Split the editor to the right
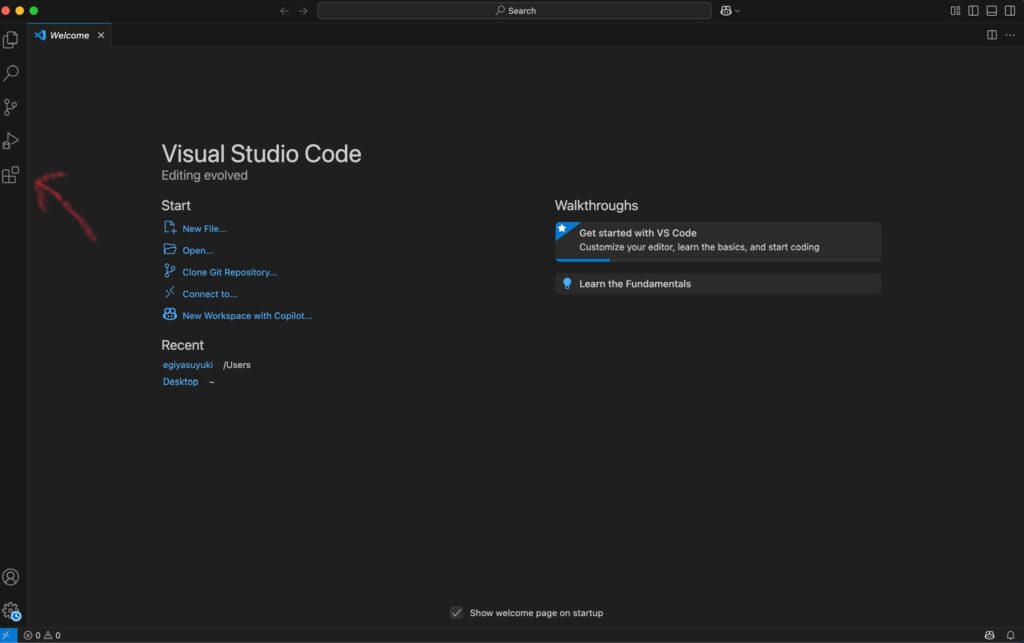Screen dimensions: 1024x643 [992, 35]
